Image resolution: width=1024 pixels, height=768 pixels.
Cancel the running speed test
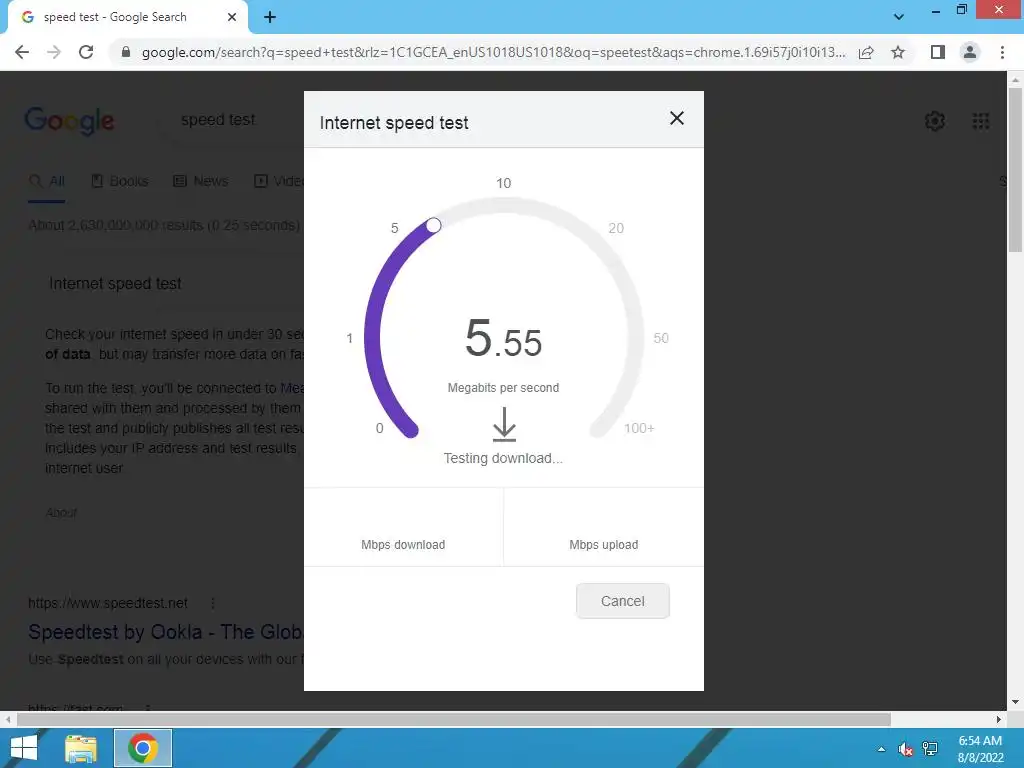click(622, 601)
